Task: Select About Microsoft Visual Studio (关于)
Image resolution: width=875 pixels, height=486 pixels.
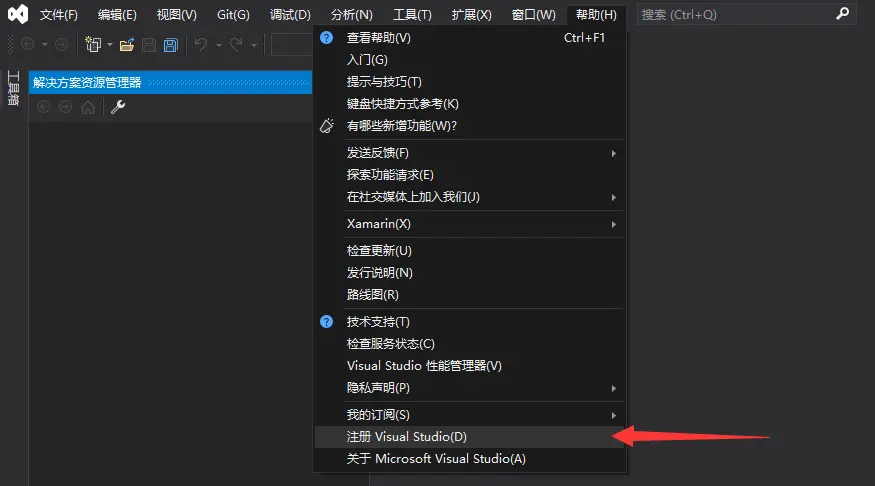Action: tap(436, 459)
